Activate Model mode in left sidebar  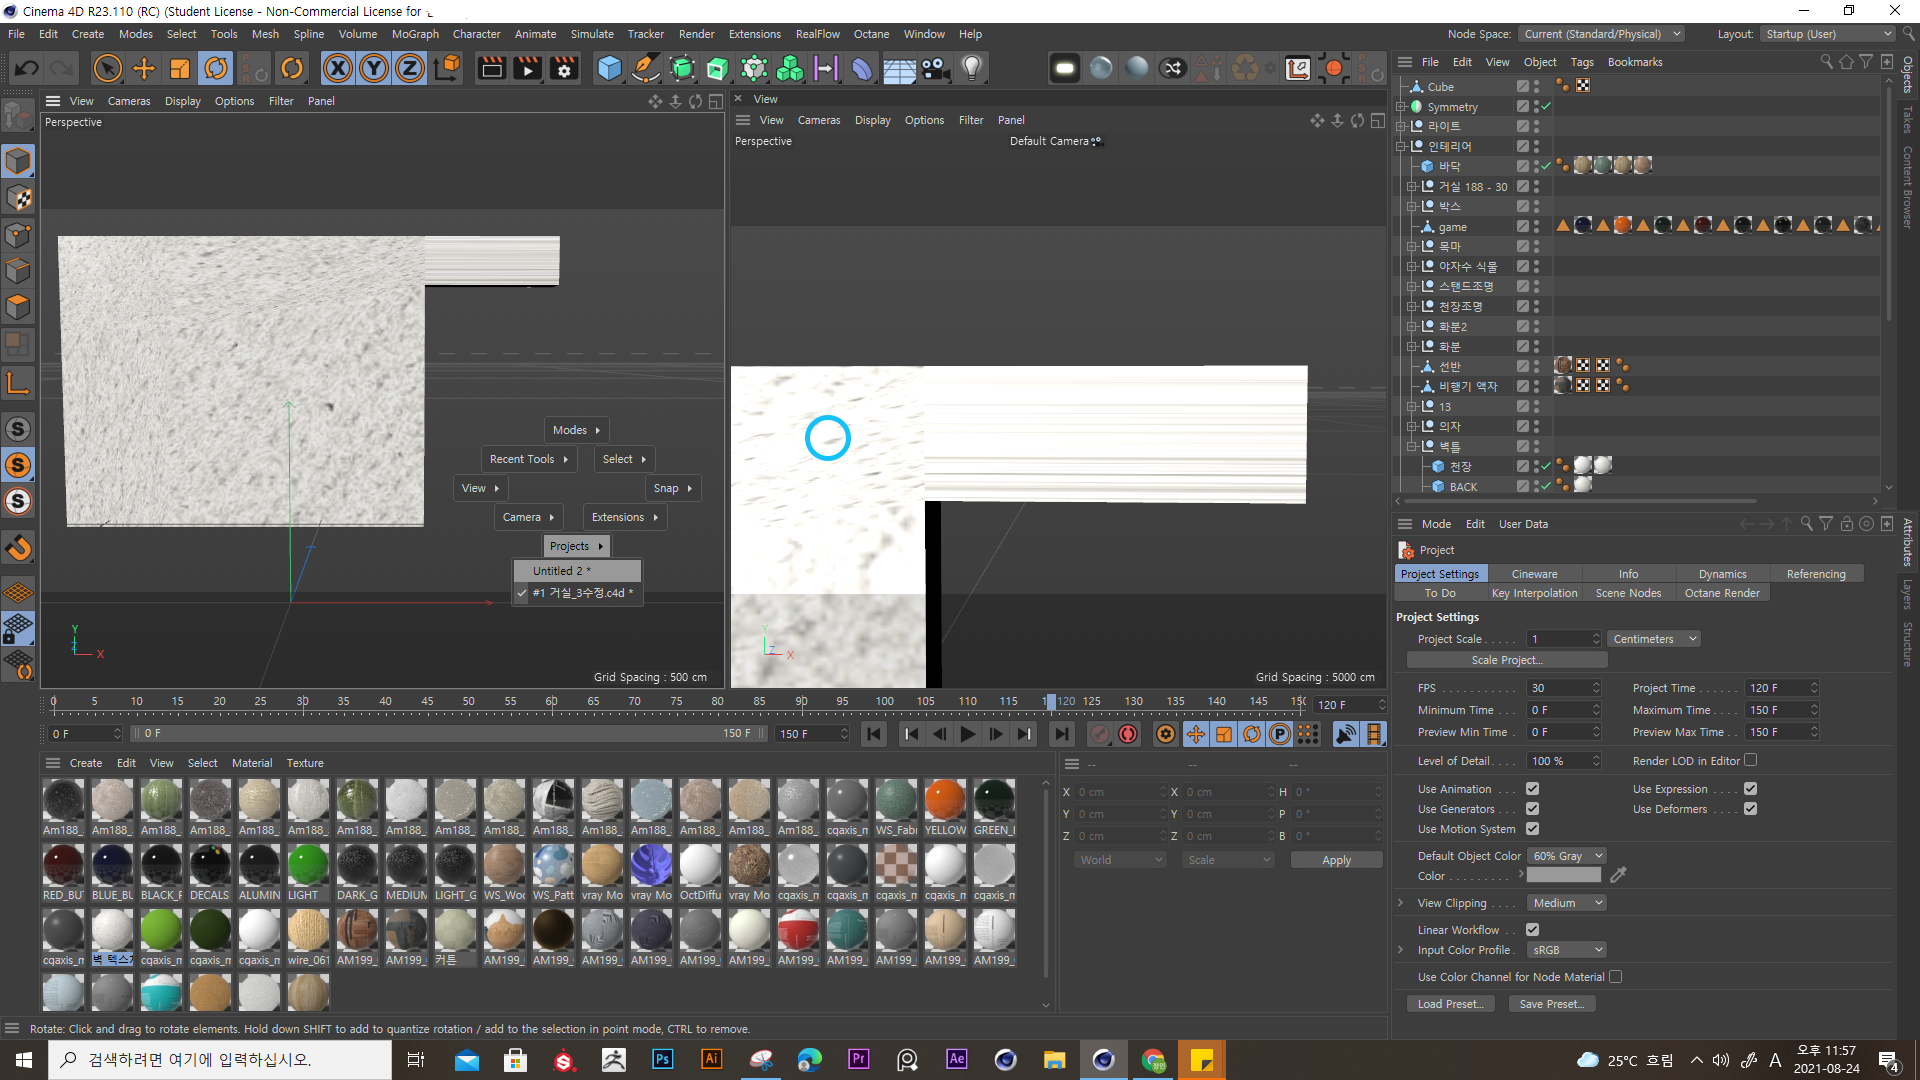(x=18, y=161)
